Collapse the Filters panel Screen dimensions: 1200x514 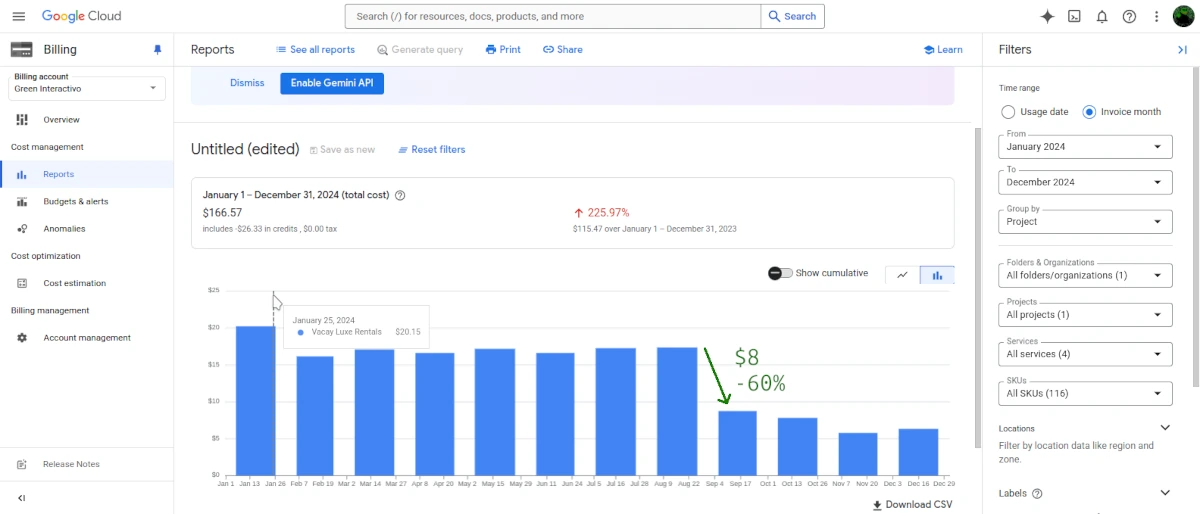1182,50
